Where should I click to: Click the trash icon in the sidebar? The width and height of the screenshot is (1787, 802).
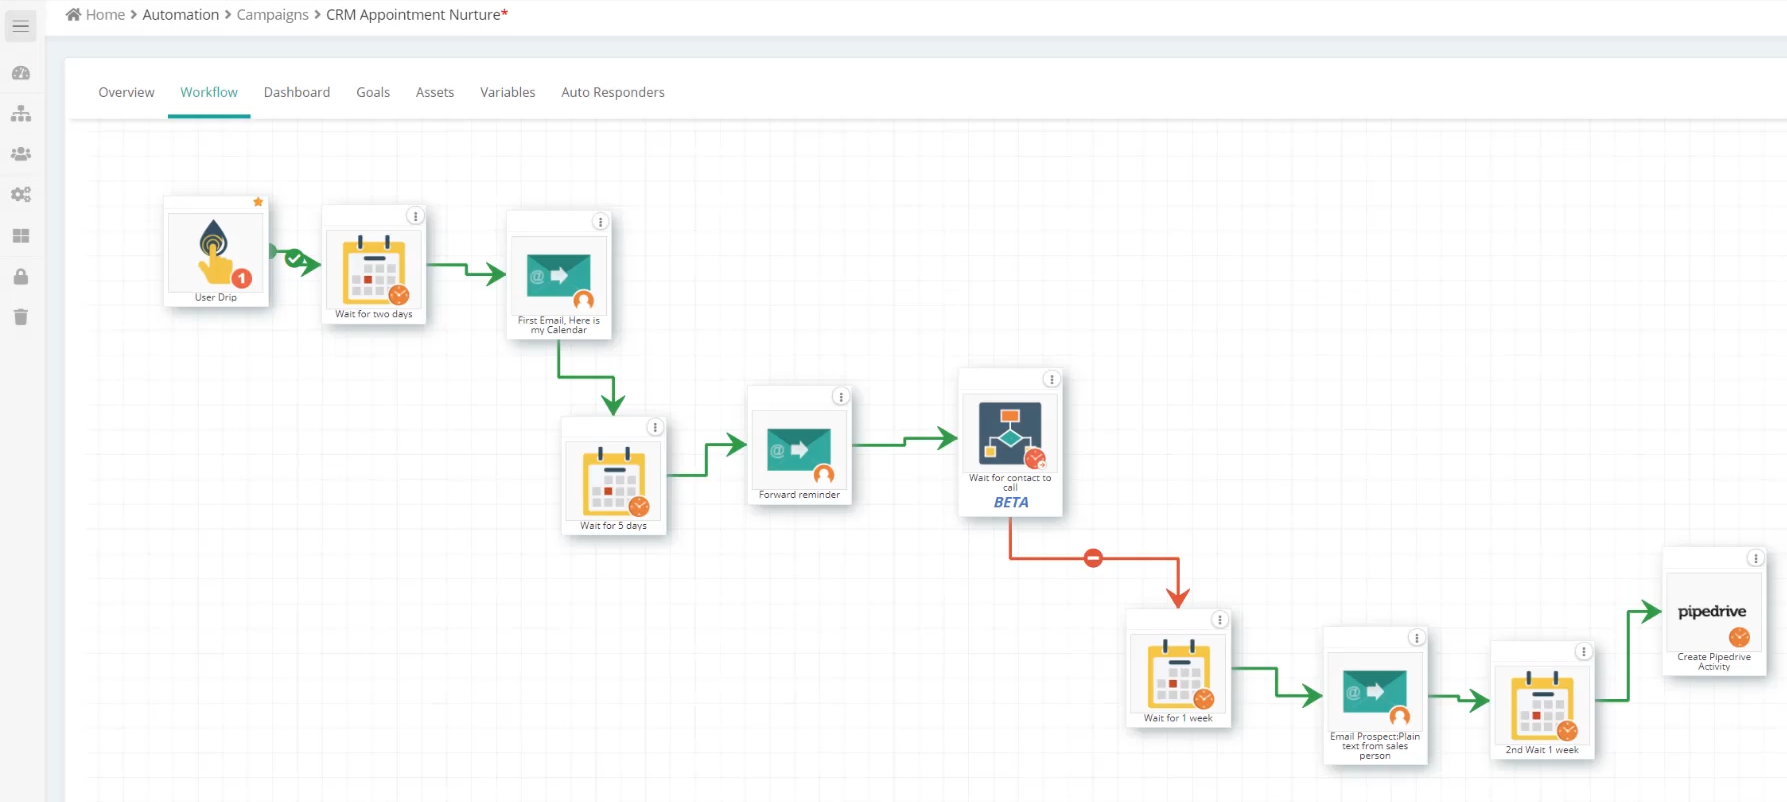[21, 317]
